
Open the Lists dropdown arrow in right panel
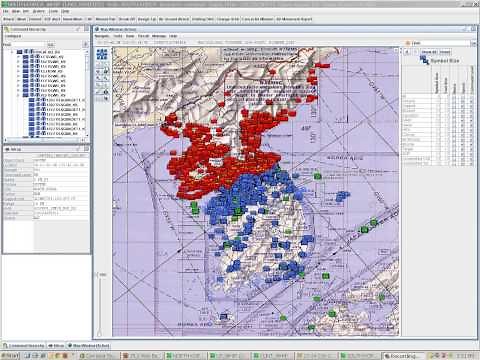[x=473, y=43]
